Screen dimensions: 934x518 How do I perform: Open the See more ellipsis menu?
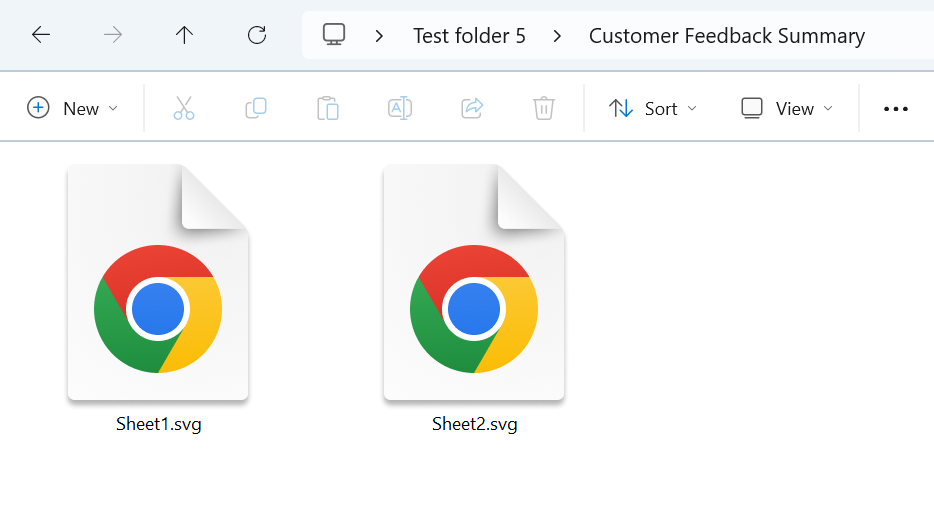pos(896,109)
